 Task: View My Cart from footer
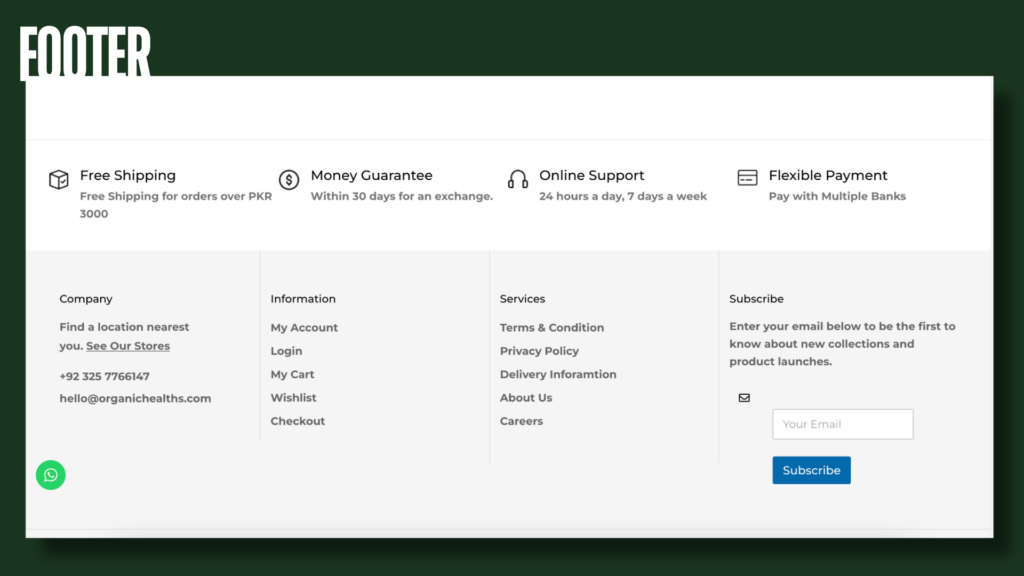[292, 375]
